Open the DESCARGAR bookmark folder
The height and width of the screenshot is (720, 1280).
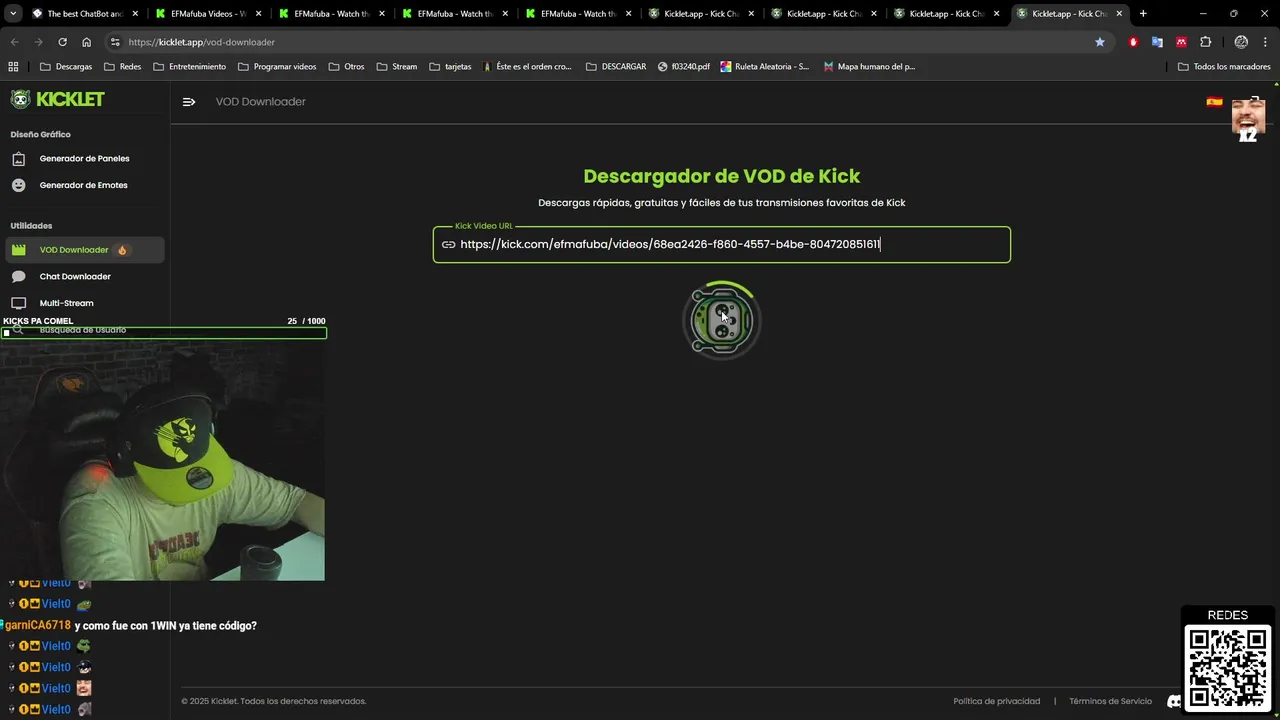coord(616,66)
